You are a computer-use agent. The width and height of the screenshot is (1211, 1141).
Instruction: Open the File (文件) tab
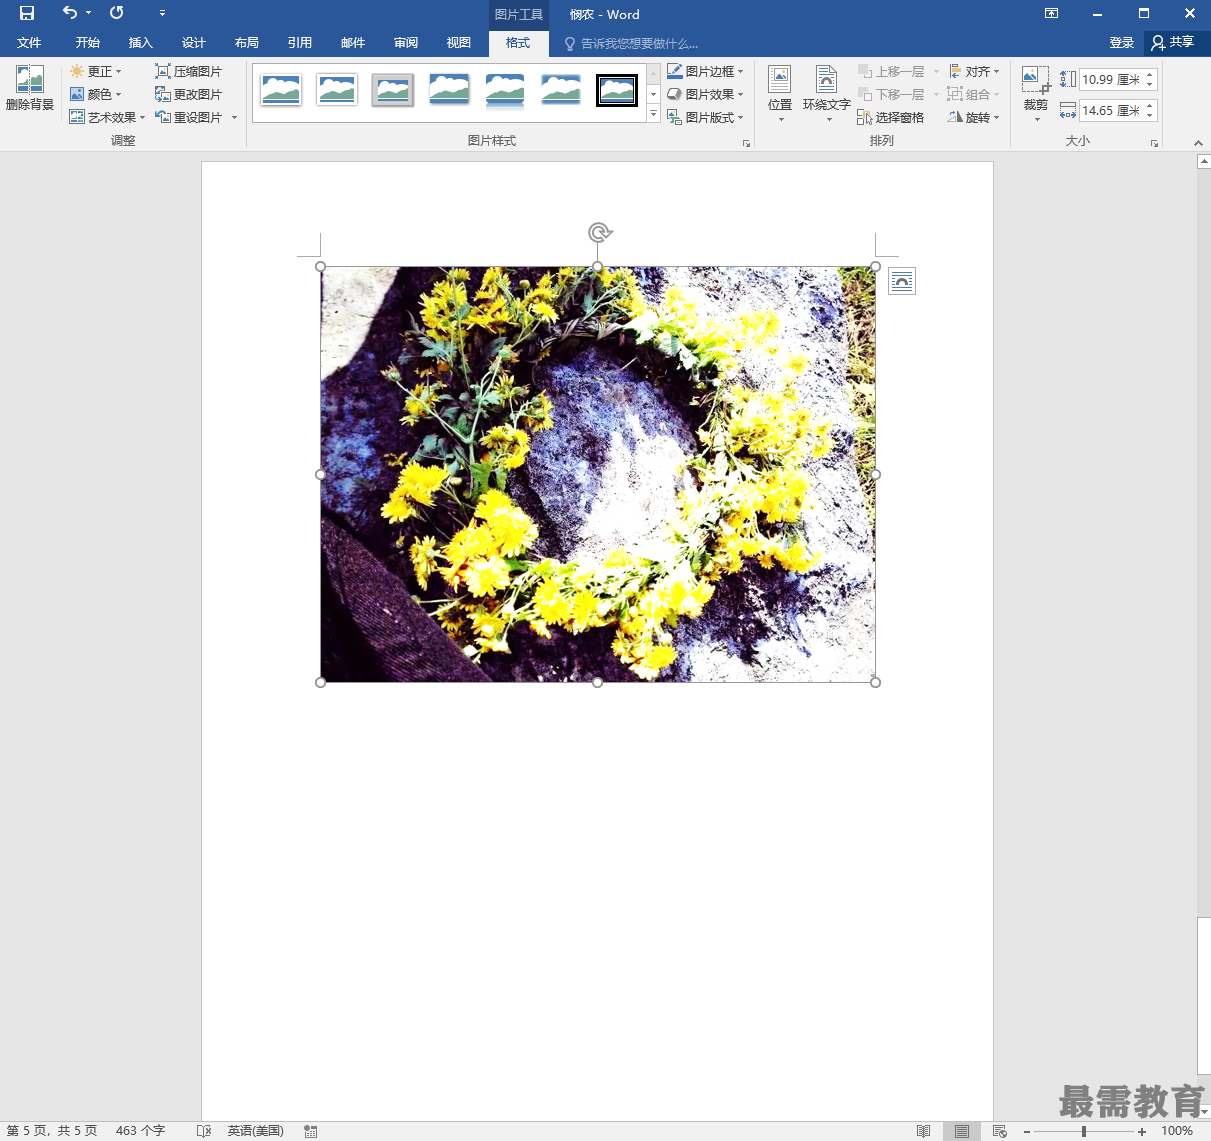(29, 43)
